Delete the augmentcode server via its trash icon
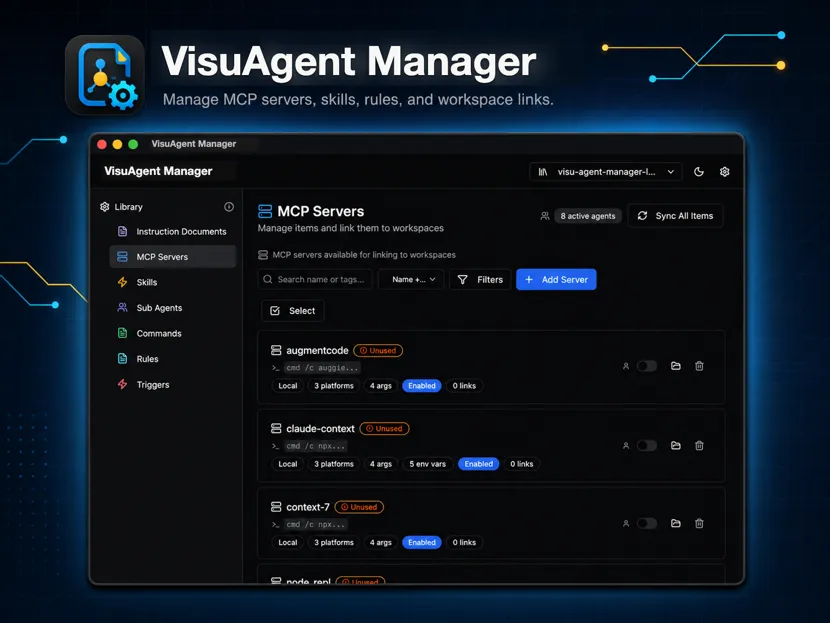This screenshot has width=830, height=623. tap(699, 366)
